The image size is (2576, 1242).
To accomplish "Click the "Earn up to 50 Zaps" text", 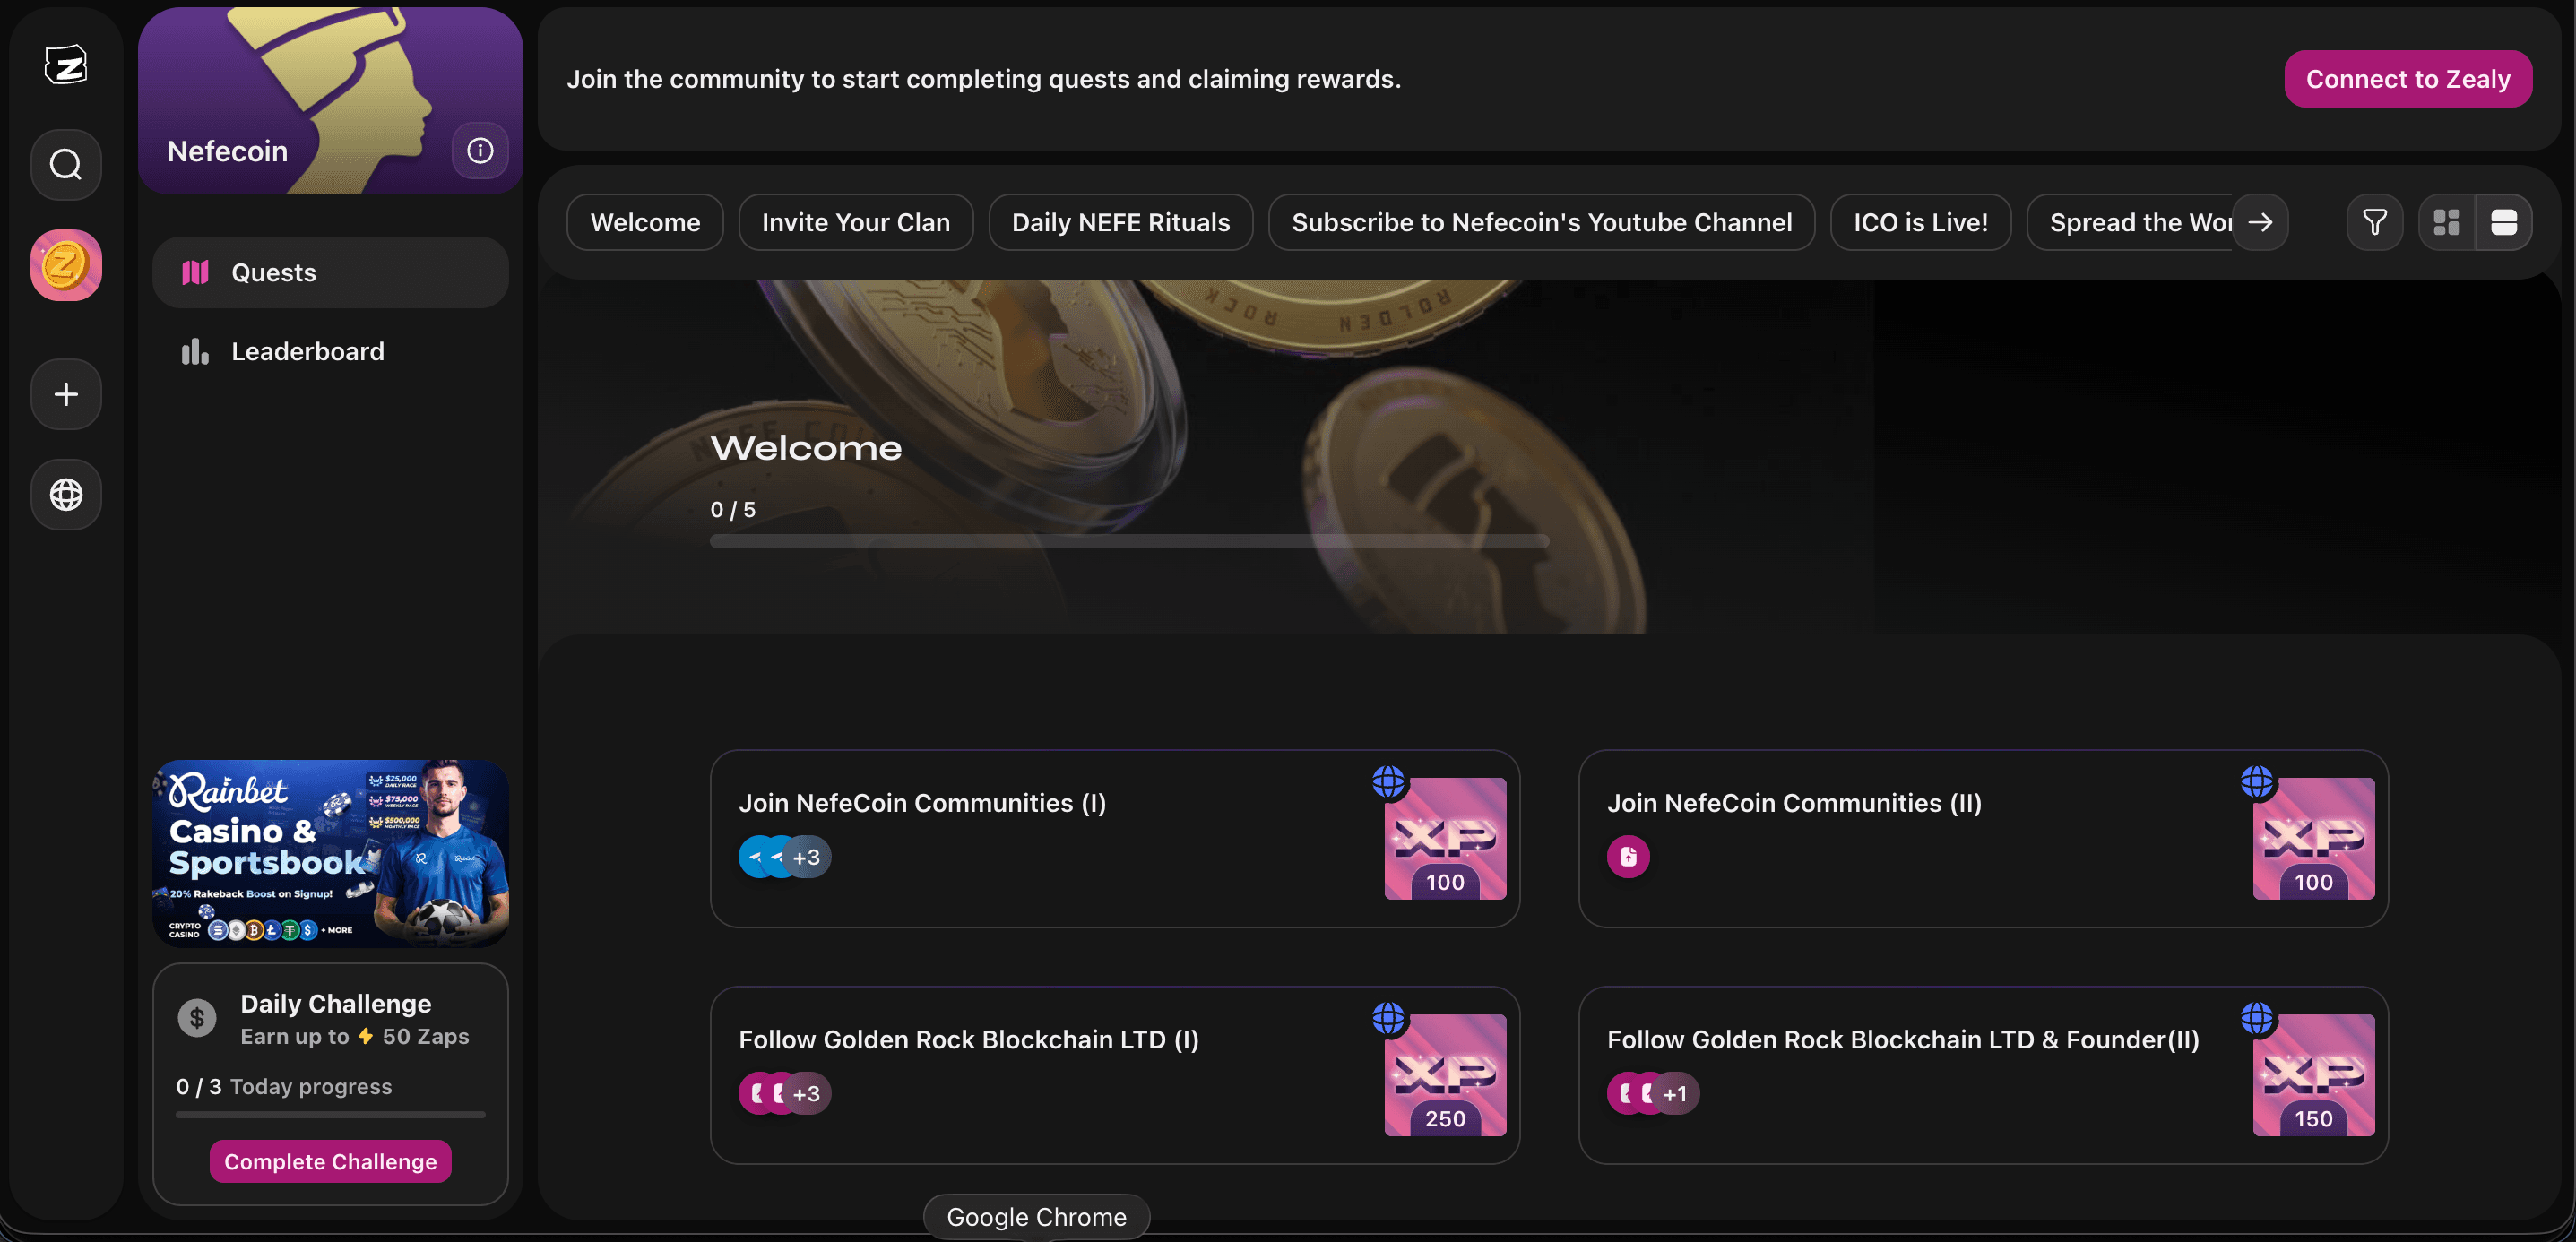I will click(x=354, y=1036).
